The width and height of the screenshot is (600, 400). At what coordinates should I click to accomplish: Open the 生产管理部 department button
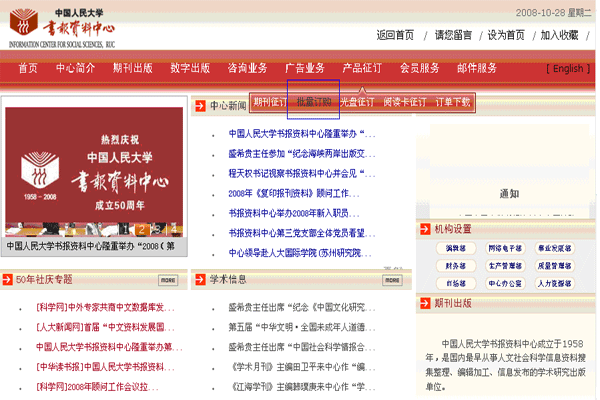pos(505,266)
